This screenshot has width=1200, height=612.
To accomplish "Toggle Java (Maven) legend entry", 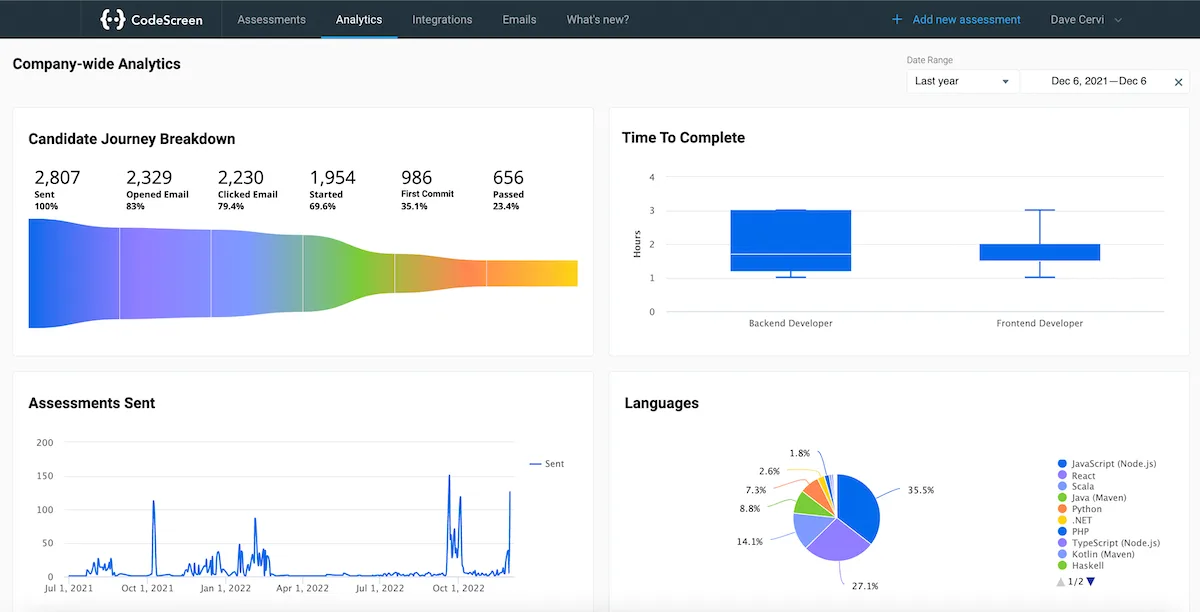I will [1092, 498].
